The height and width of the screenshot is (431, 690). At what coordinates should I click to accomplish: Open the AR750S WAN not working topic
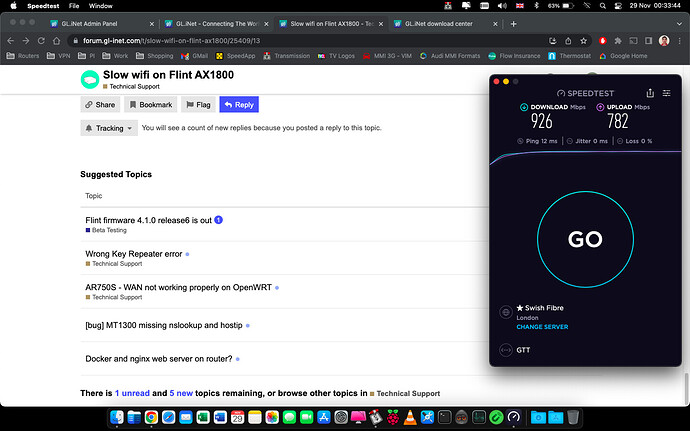pos(178,287)
